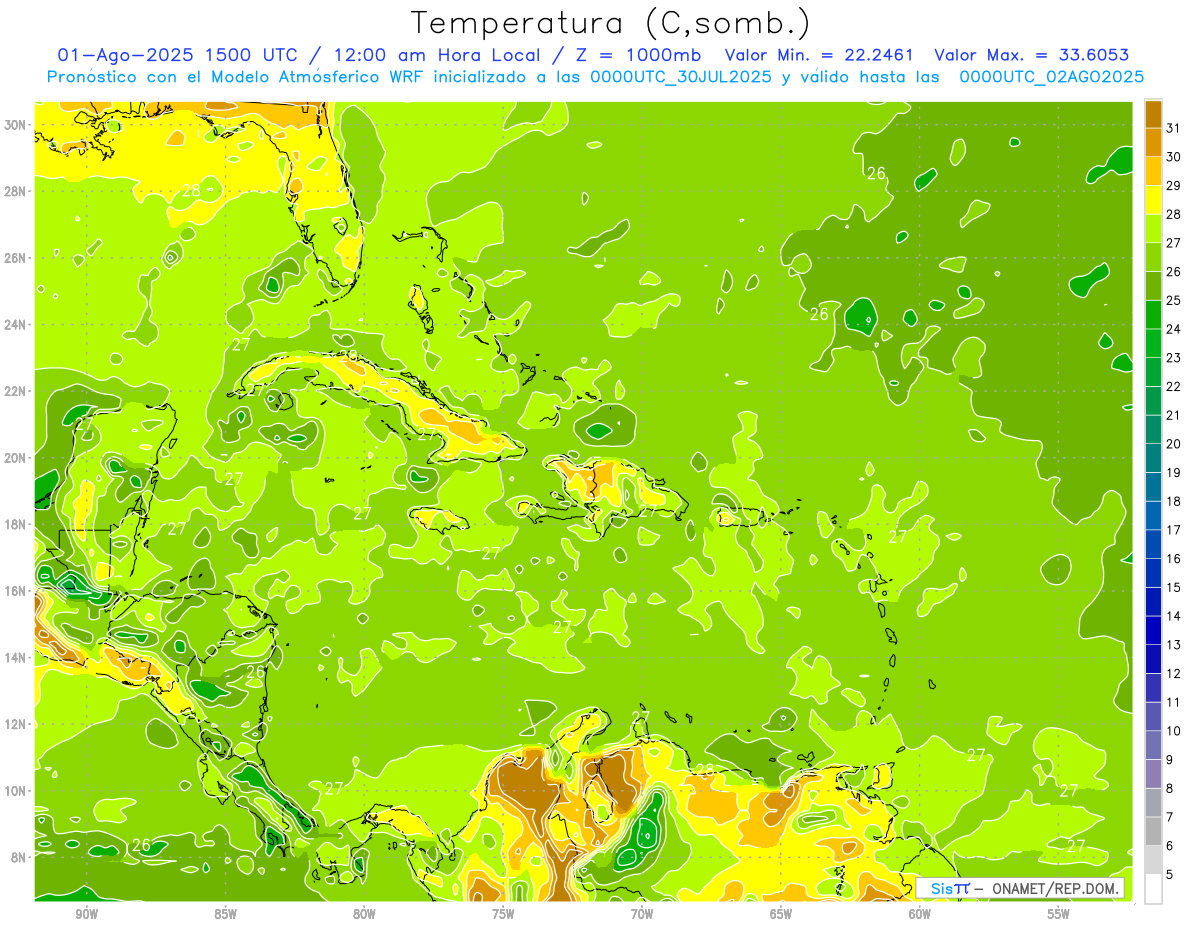Pick the lime legend band between 27 and 28
Image resolution: width=1200 pixels, height=927 pixels.
pos(1153,229)
